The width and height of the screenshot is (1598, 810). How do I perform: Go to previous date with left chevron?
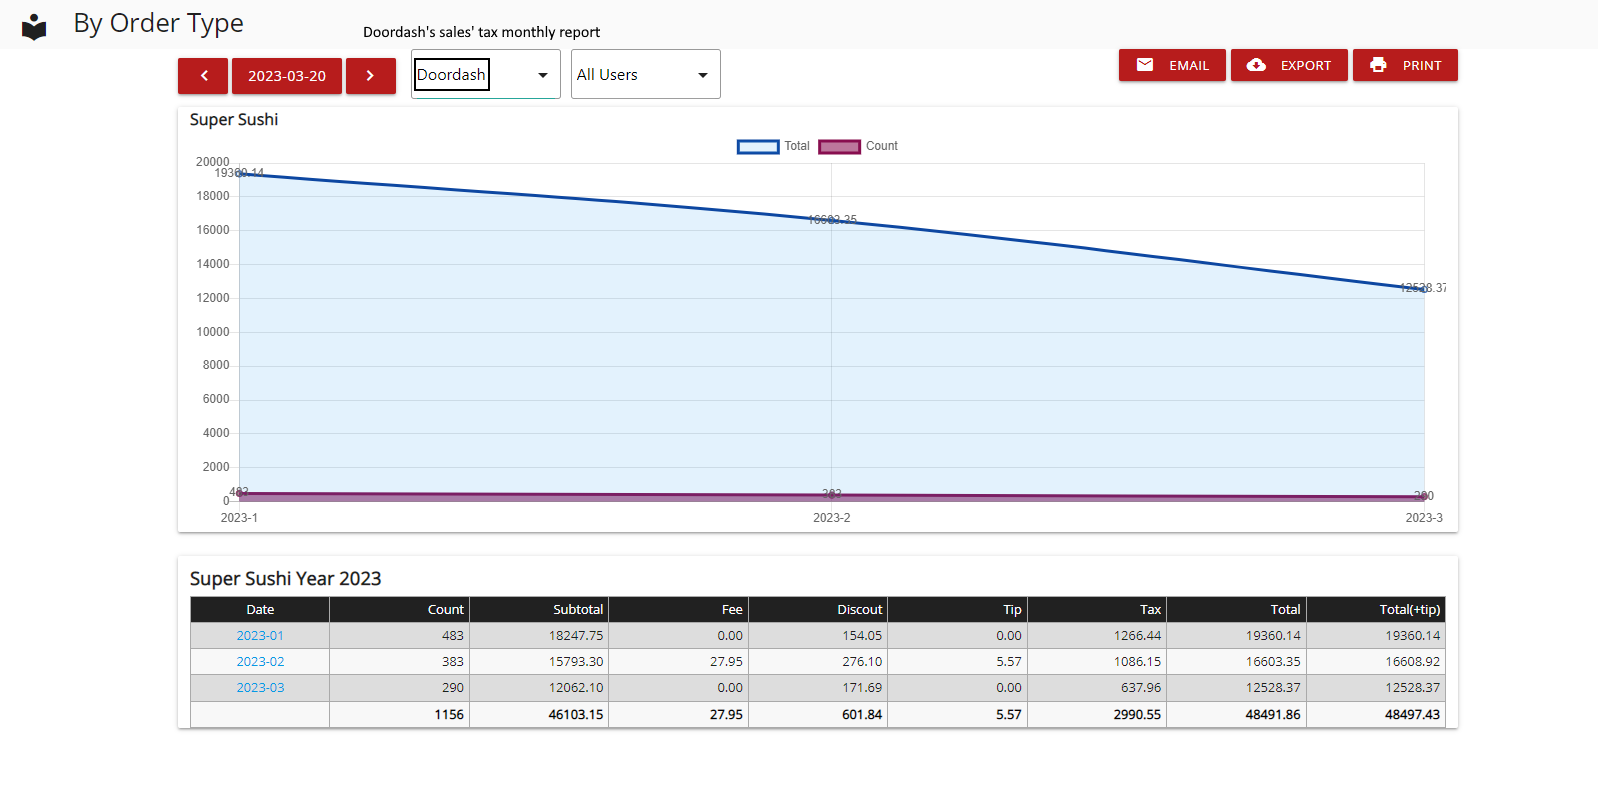203,76
